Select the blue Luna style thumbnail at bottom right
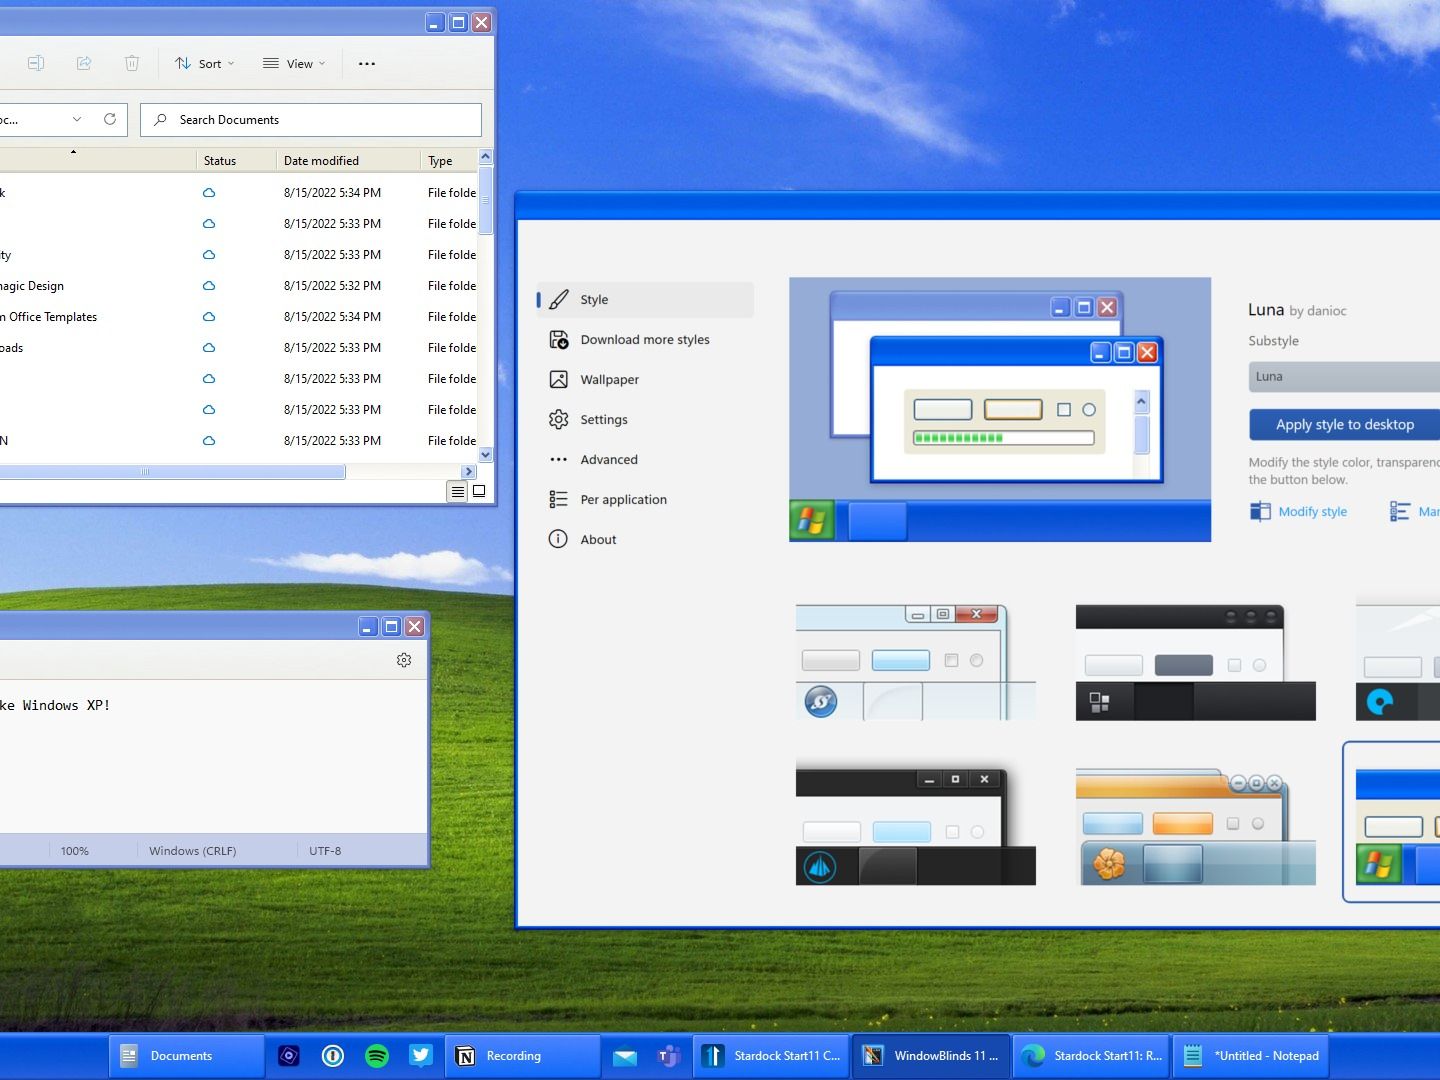Screen dimensions: 1440x1080 [1392, 822]
